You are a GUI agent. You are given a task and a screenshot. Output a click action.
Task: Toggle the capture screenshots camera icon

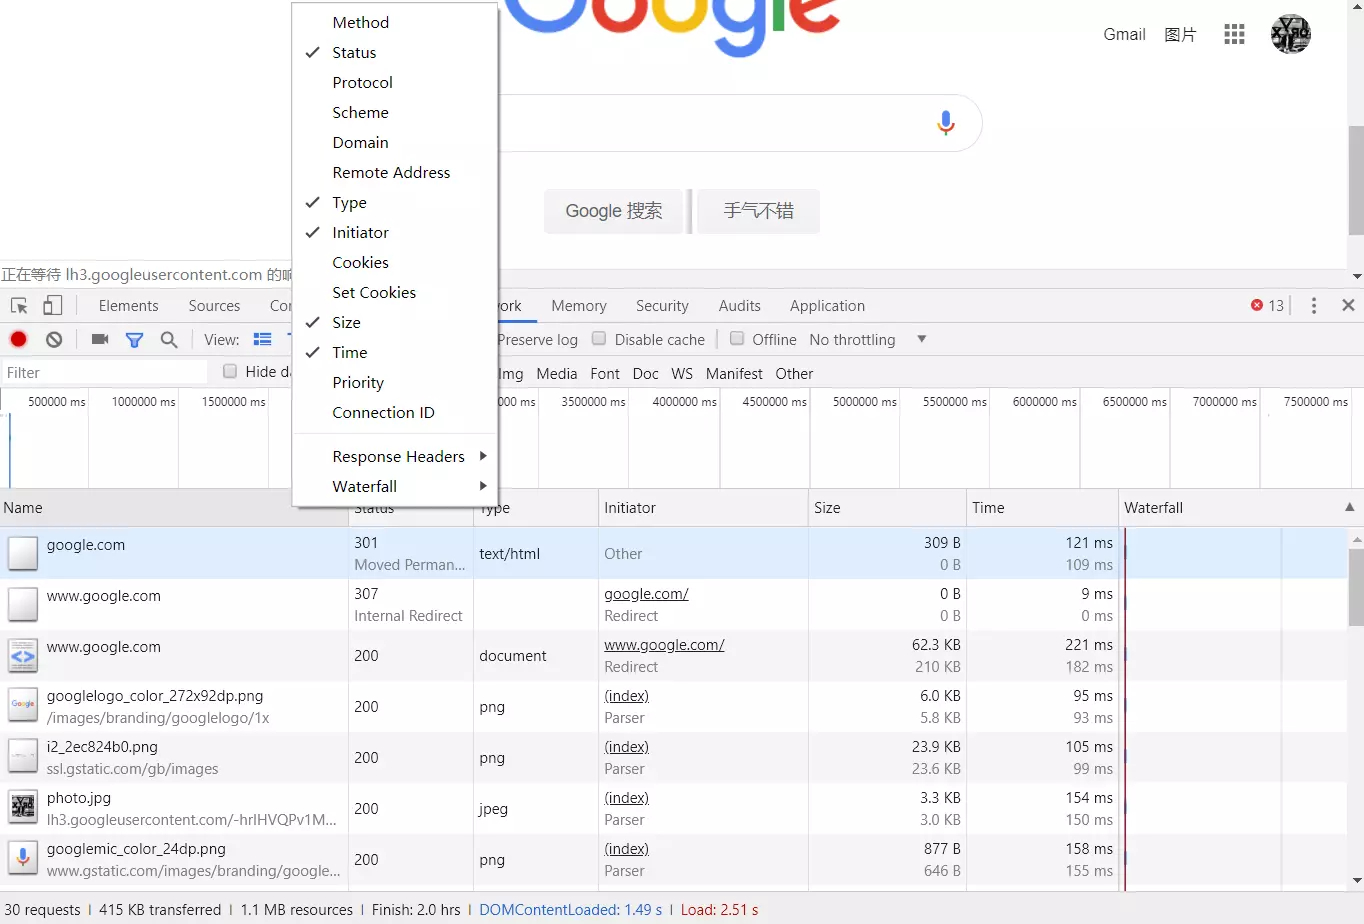[x=100, y=339]
